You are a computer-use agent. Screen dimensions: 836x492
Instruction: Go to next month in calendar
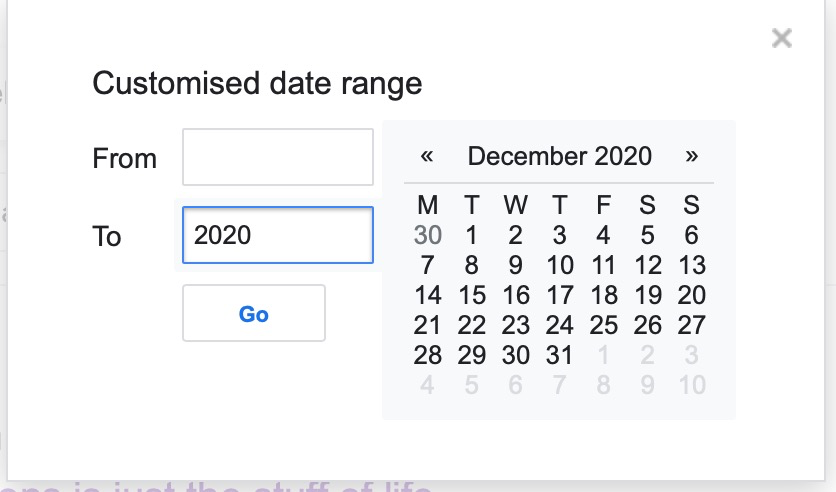pos(692,156)
